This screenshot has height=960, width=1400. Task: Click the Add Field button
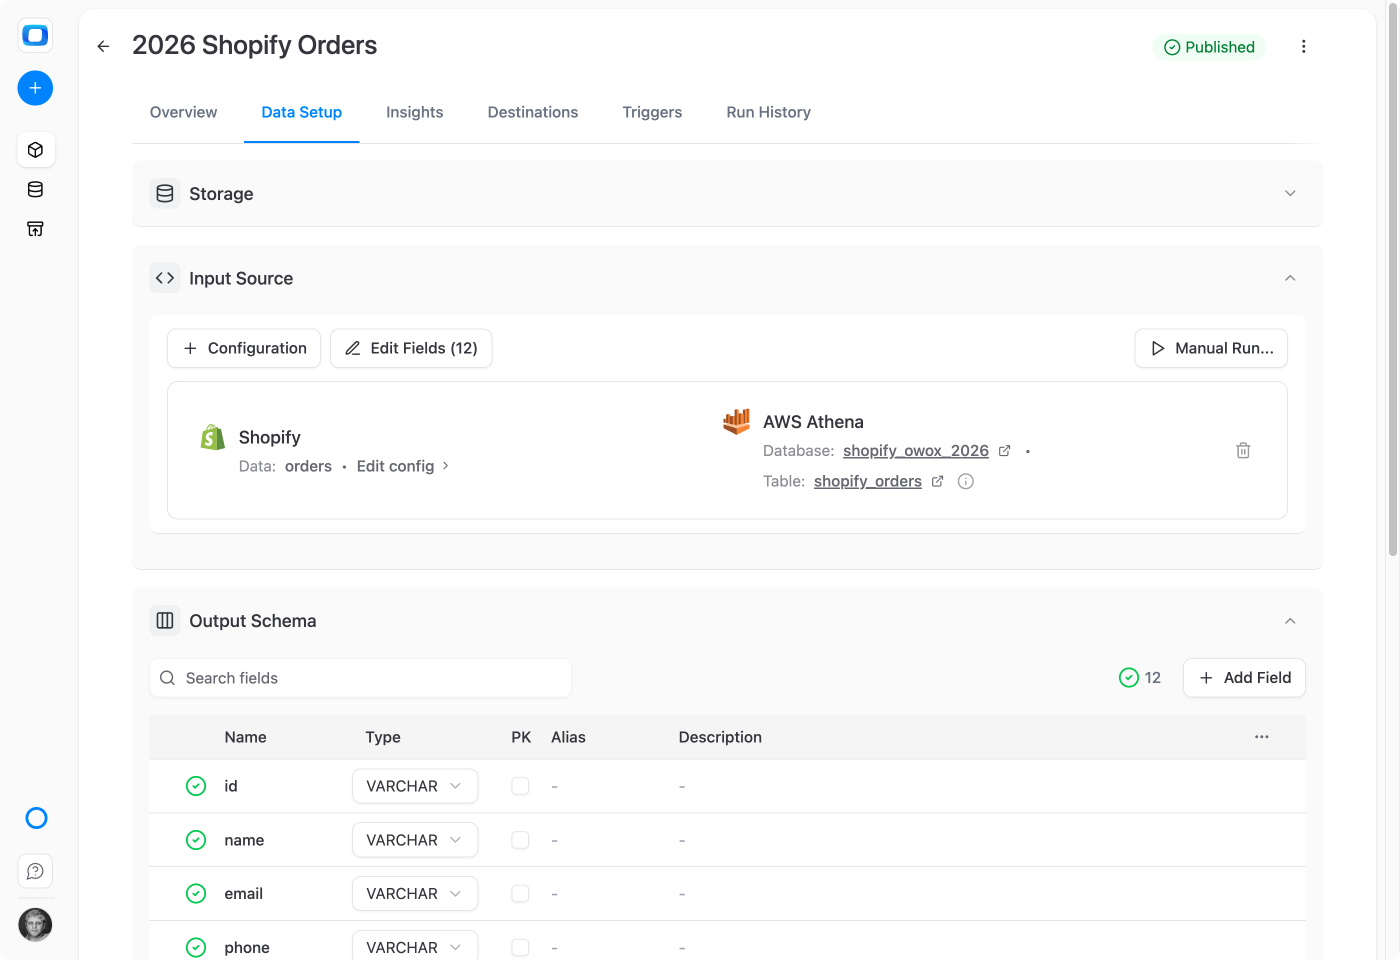1244,678
